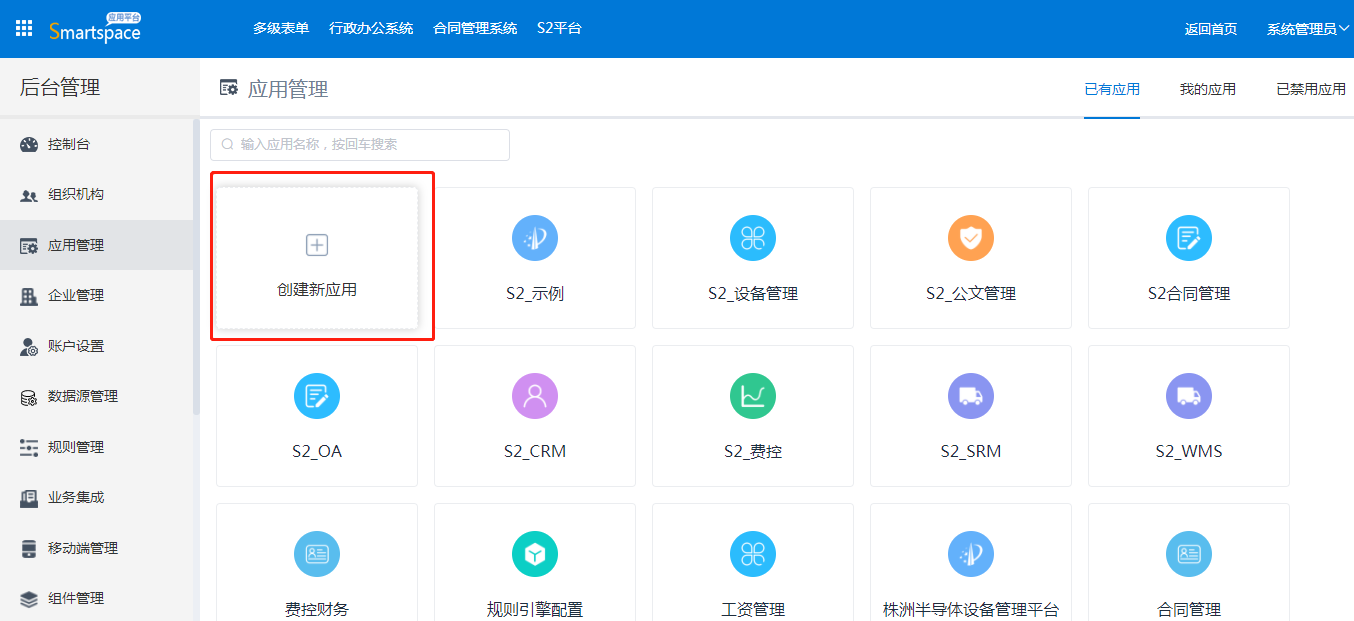Switch to the 我的应用 tab
This screenshot has width=1354, height=621.
point(1207,89)
